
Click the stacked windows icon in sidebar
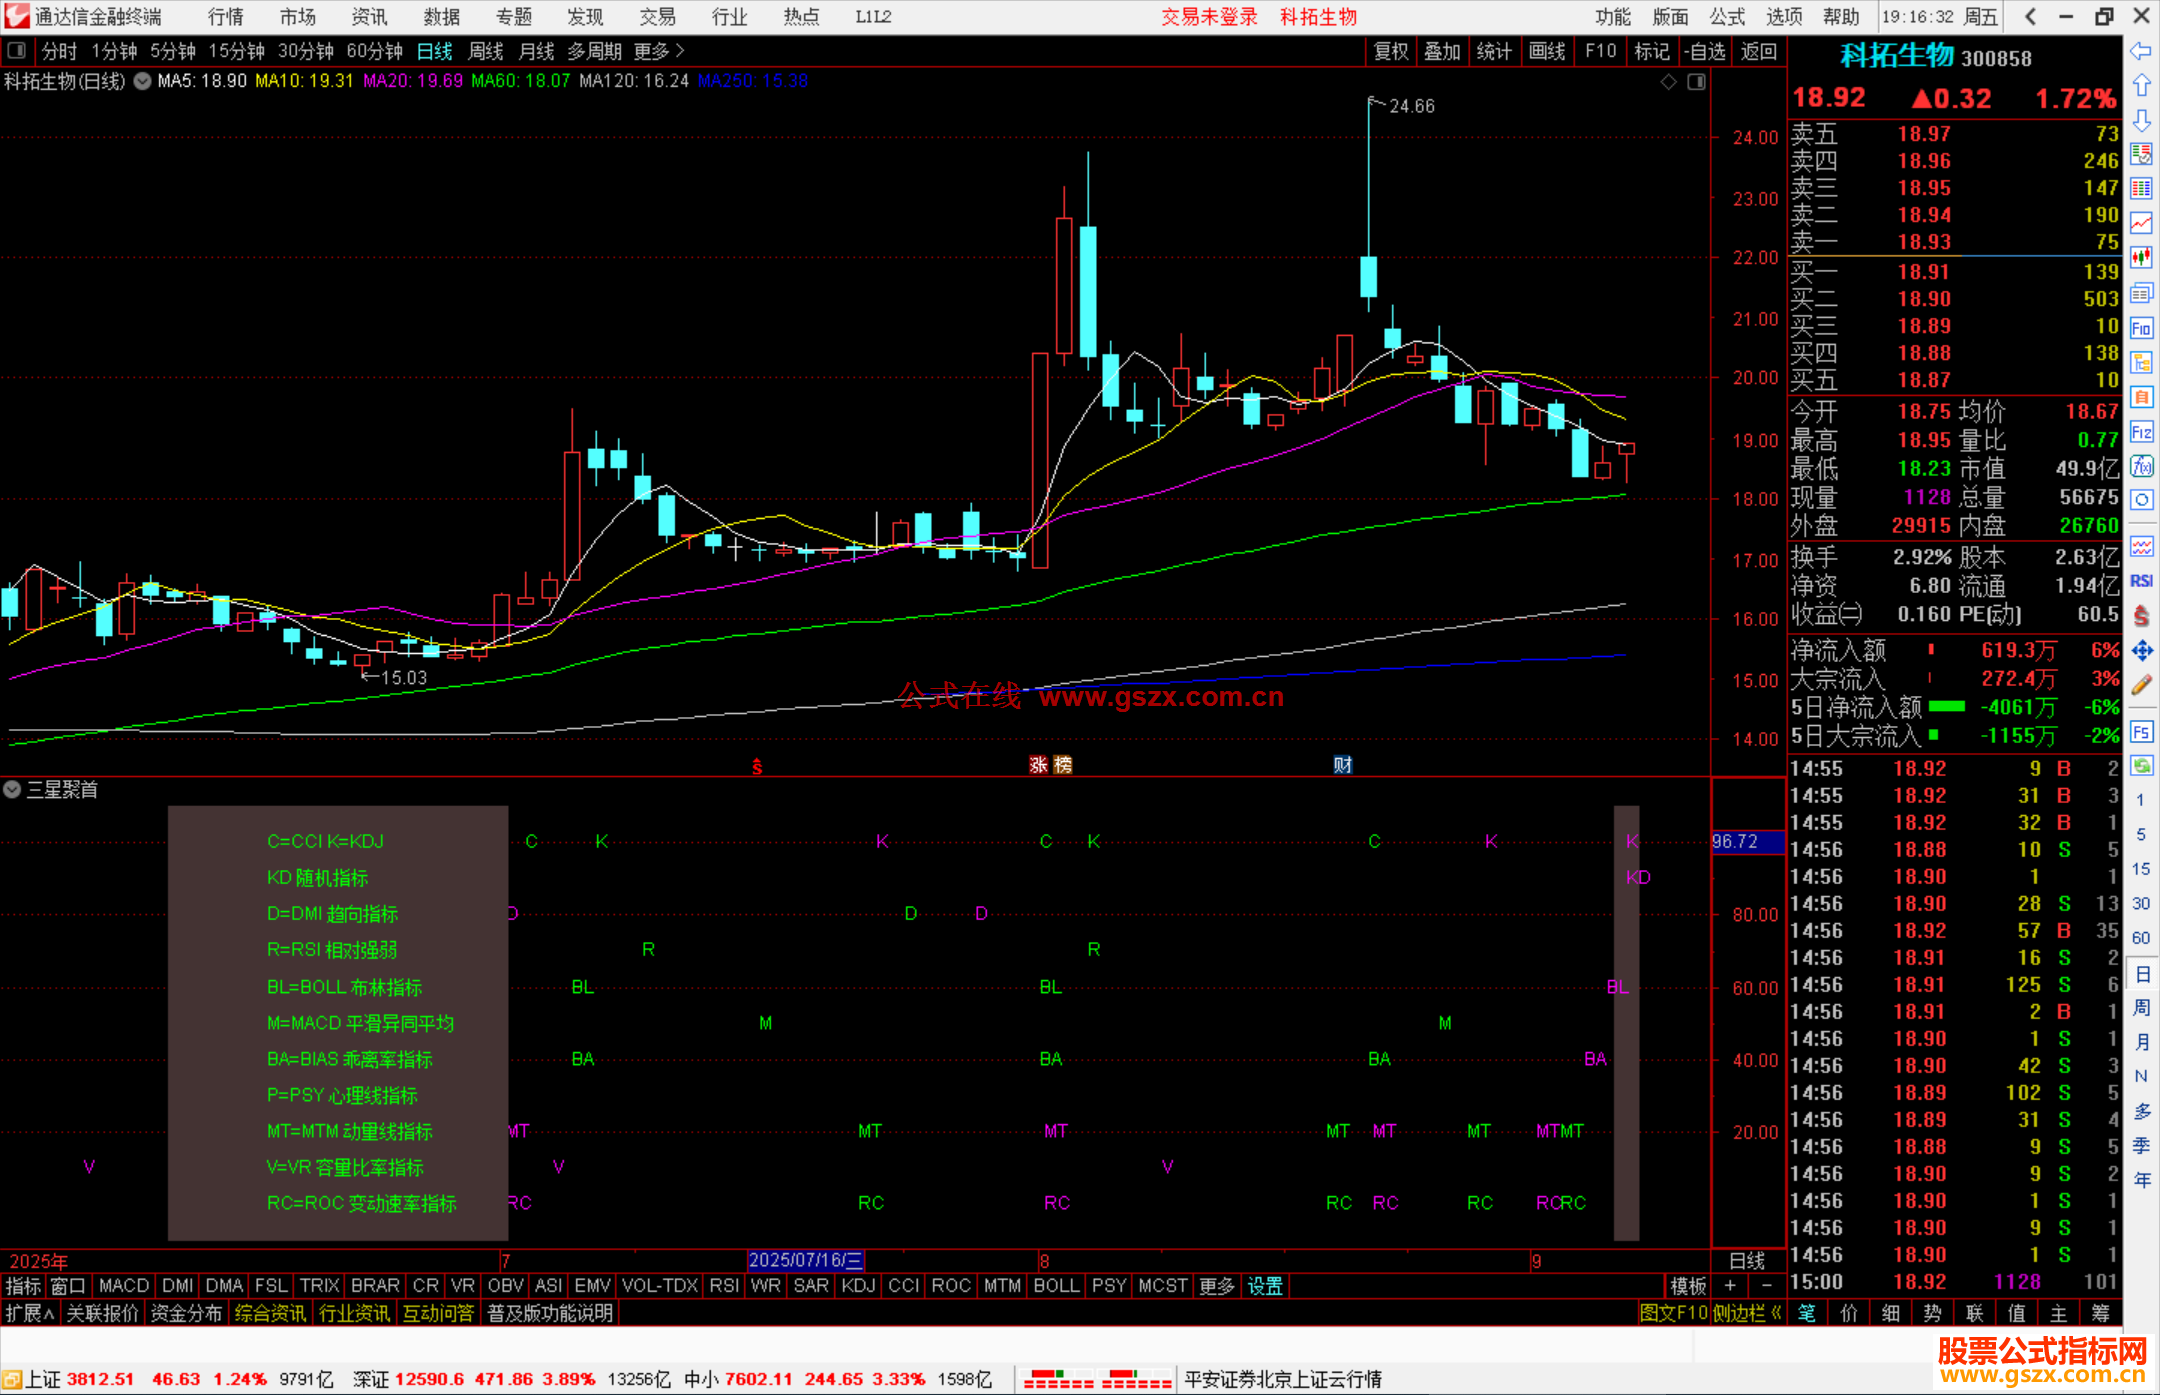point(2141,293)
